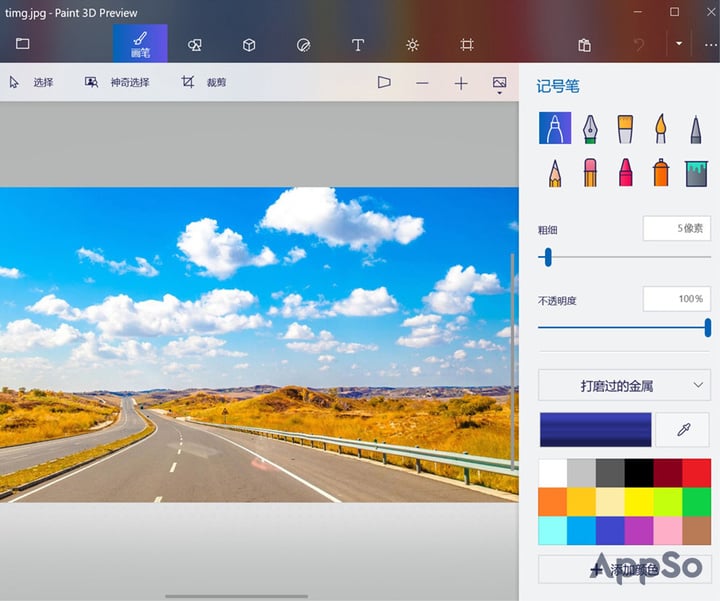Open the canvas view options dropdown
This screenshot has height=601, width=720.
[499, 85]
